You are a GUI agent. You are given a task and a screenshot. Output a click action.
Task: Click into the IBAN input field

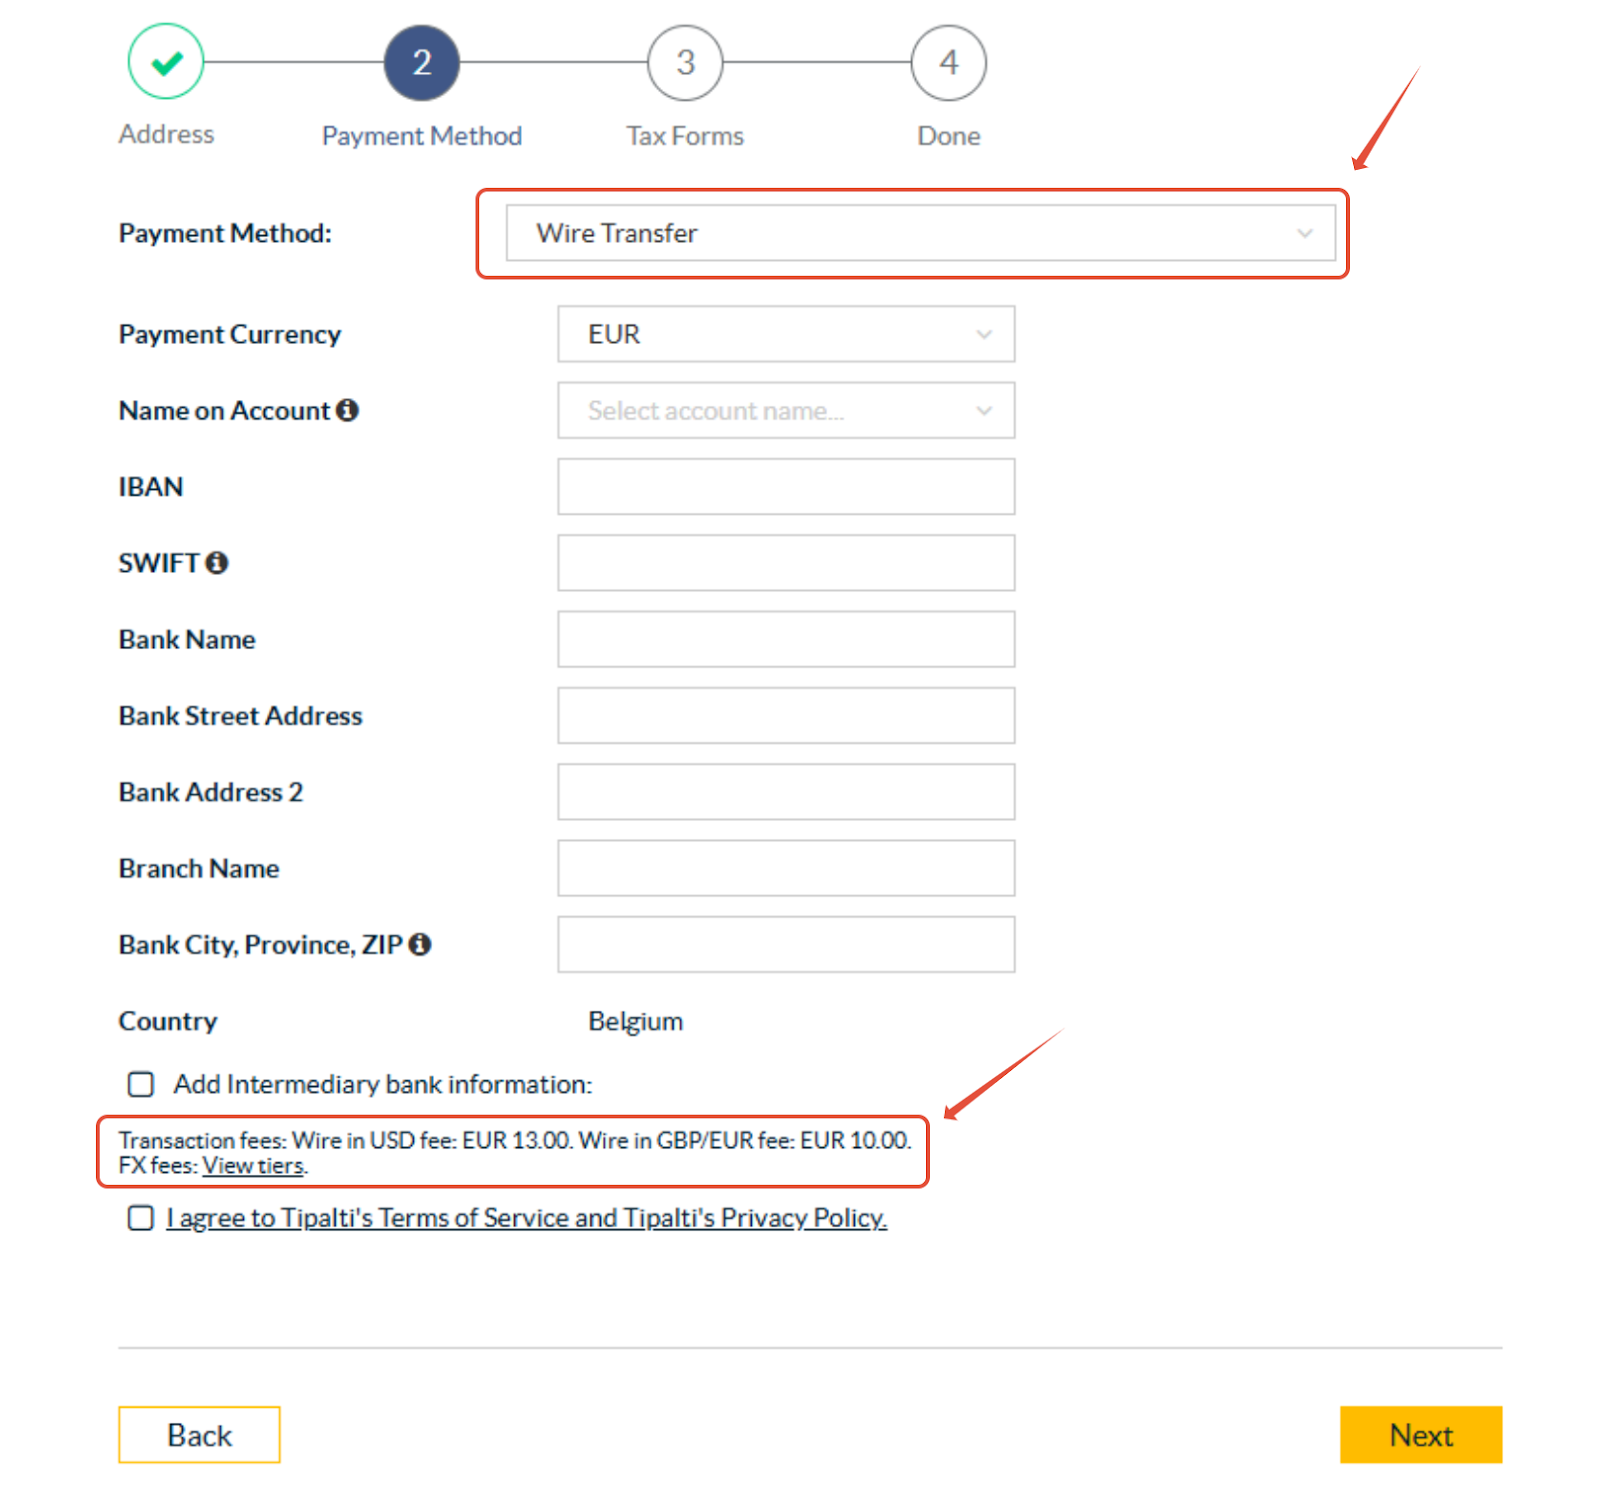click(x=786, y=487)
